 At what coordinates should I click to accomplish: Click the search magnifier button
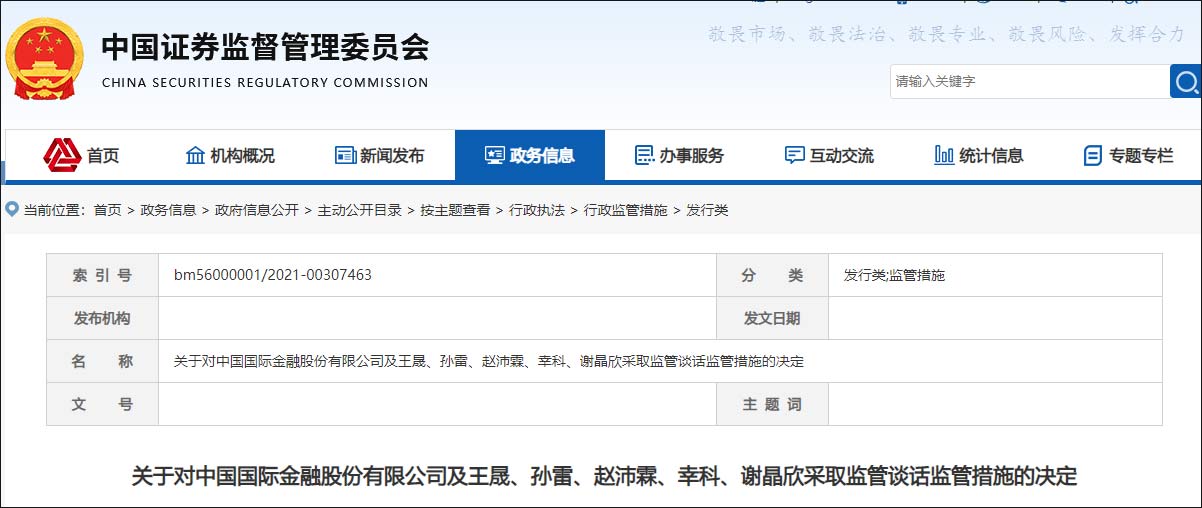(1186, 81)
